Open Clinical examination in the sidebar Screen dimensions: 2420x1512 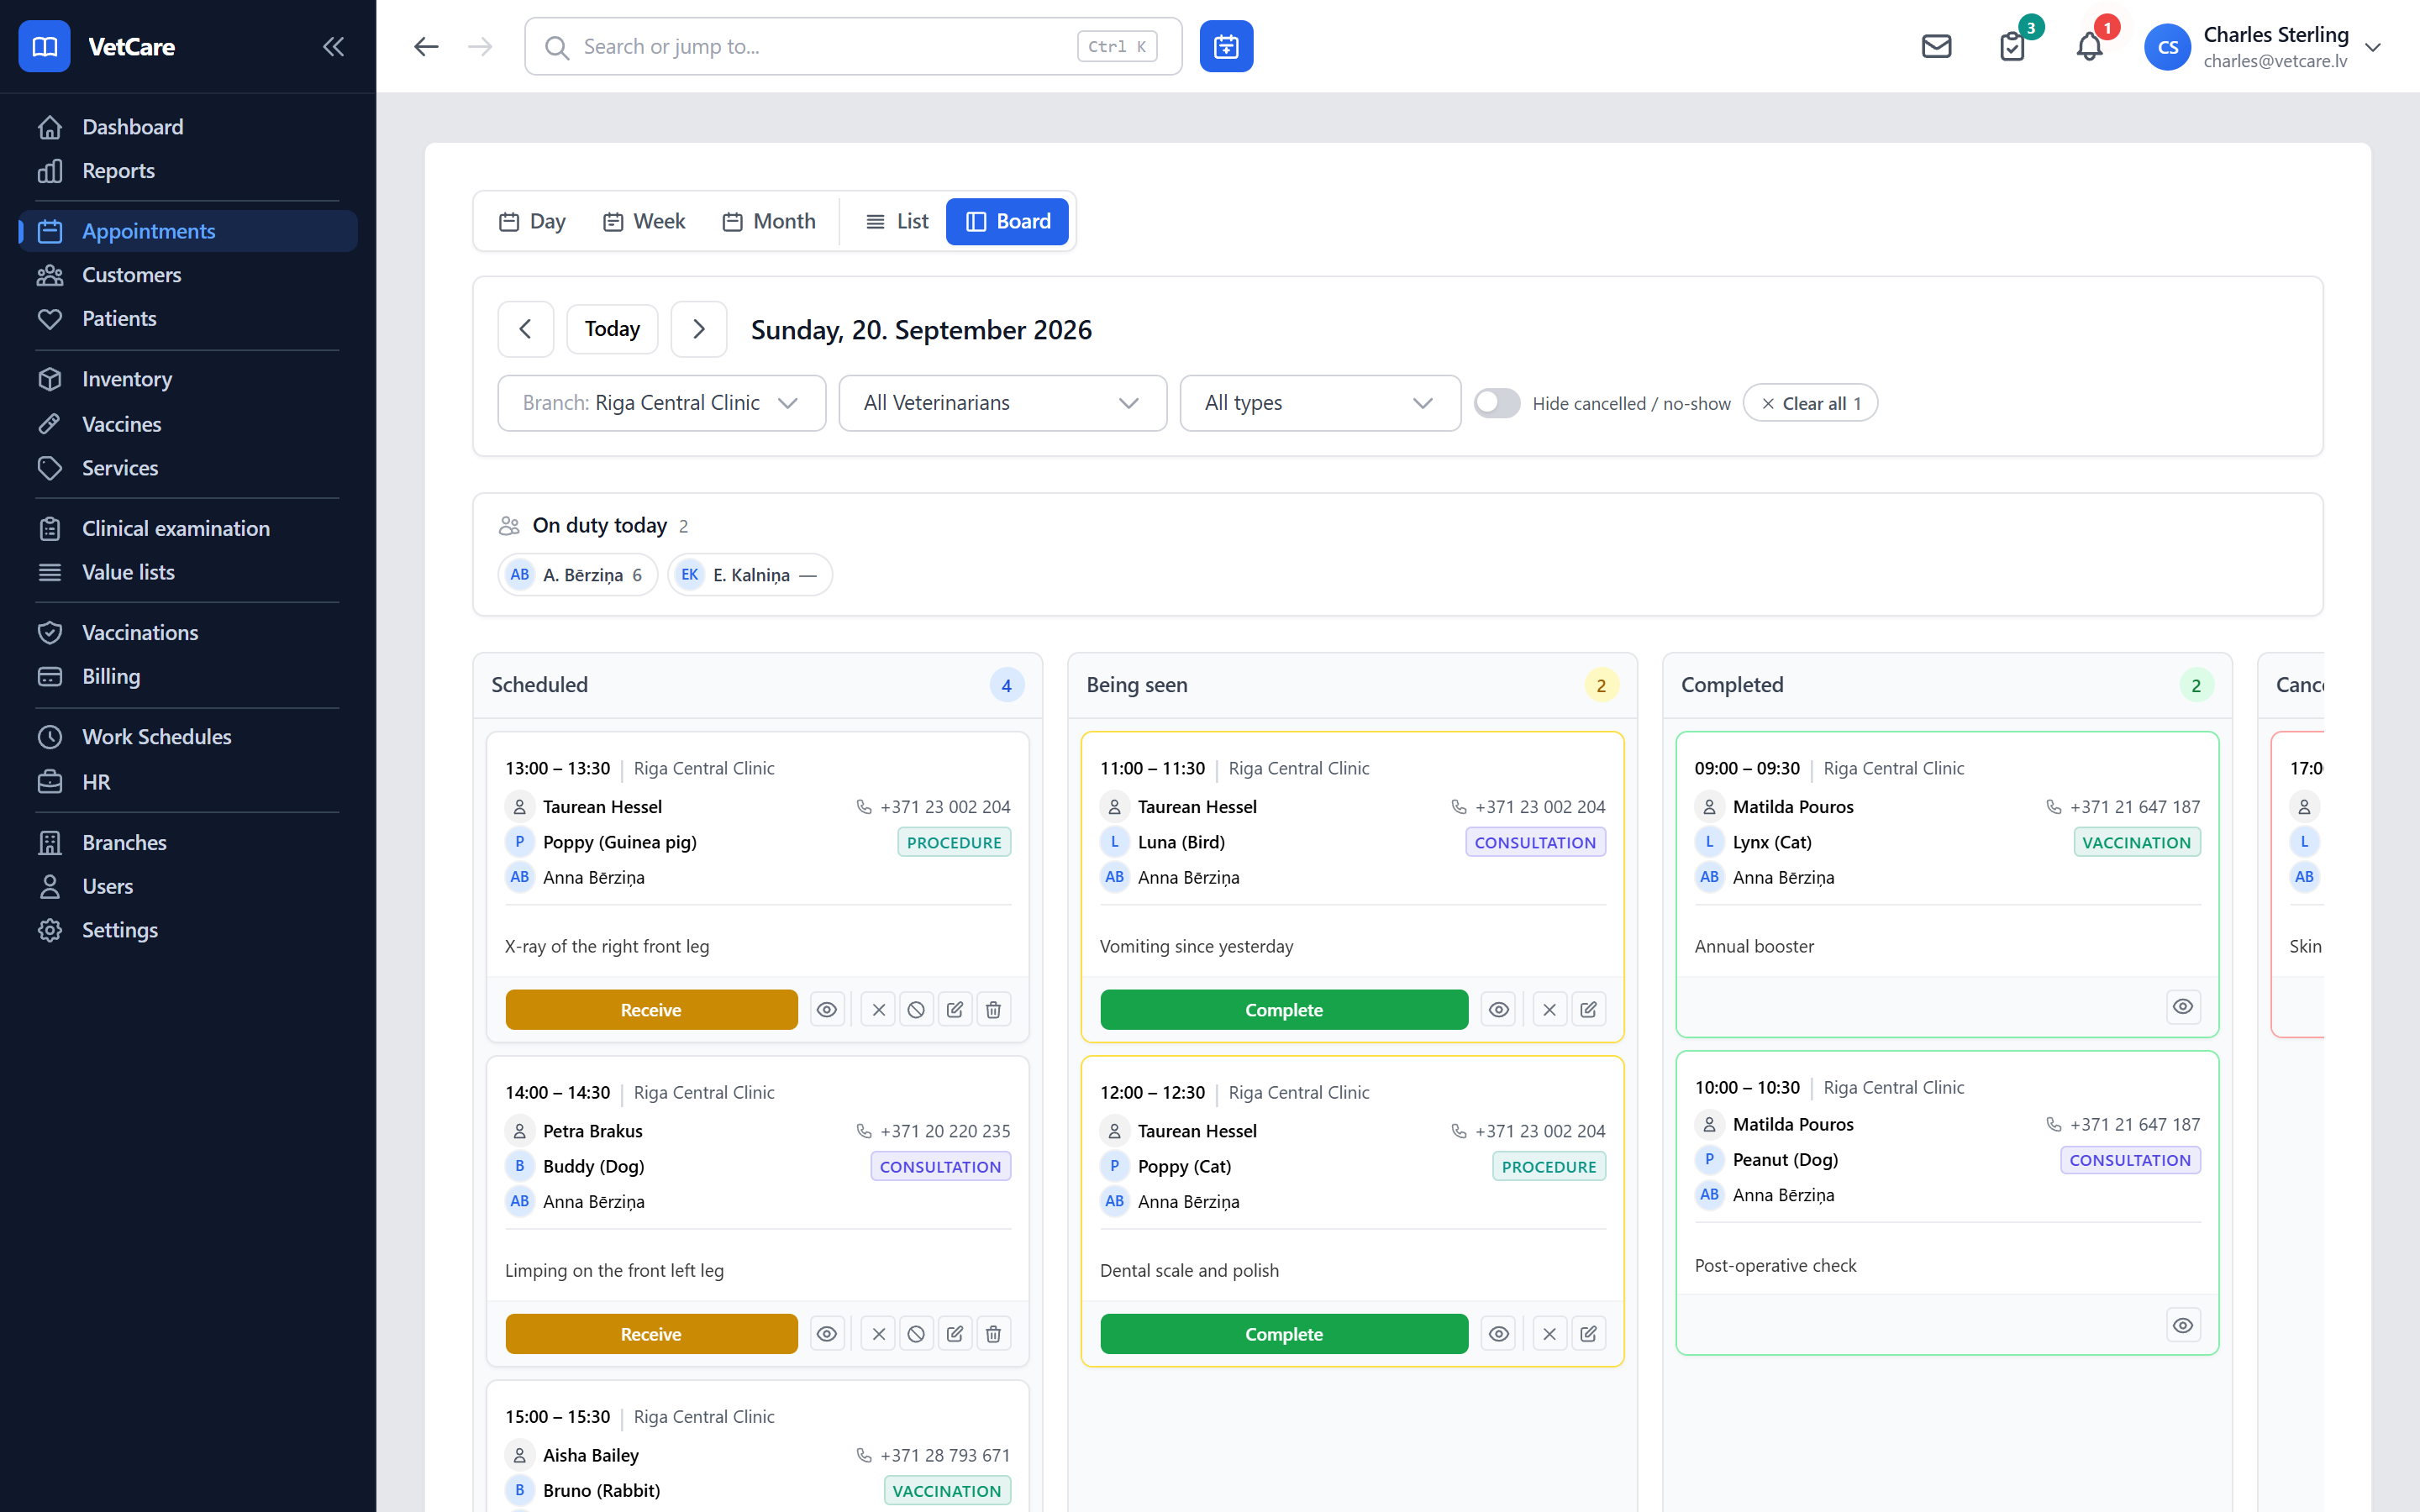click(188, 529)
